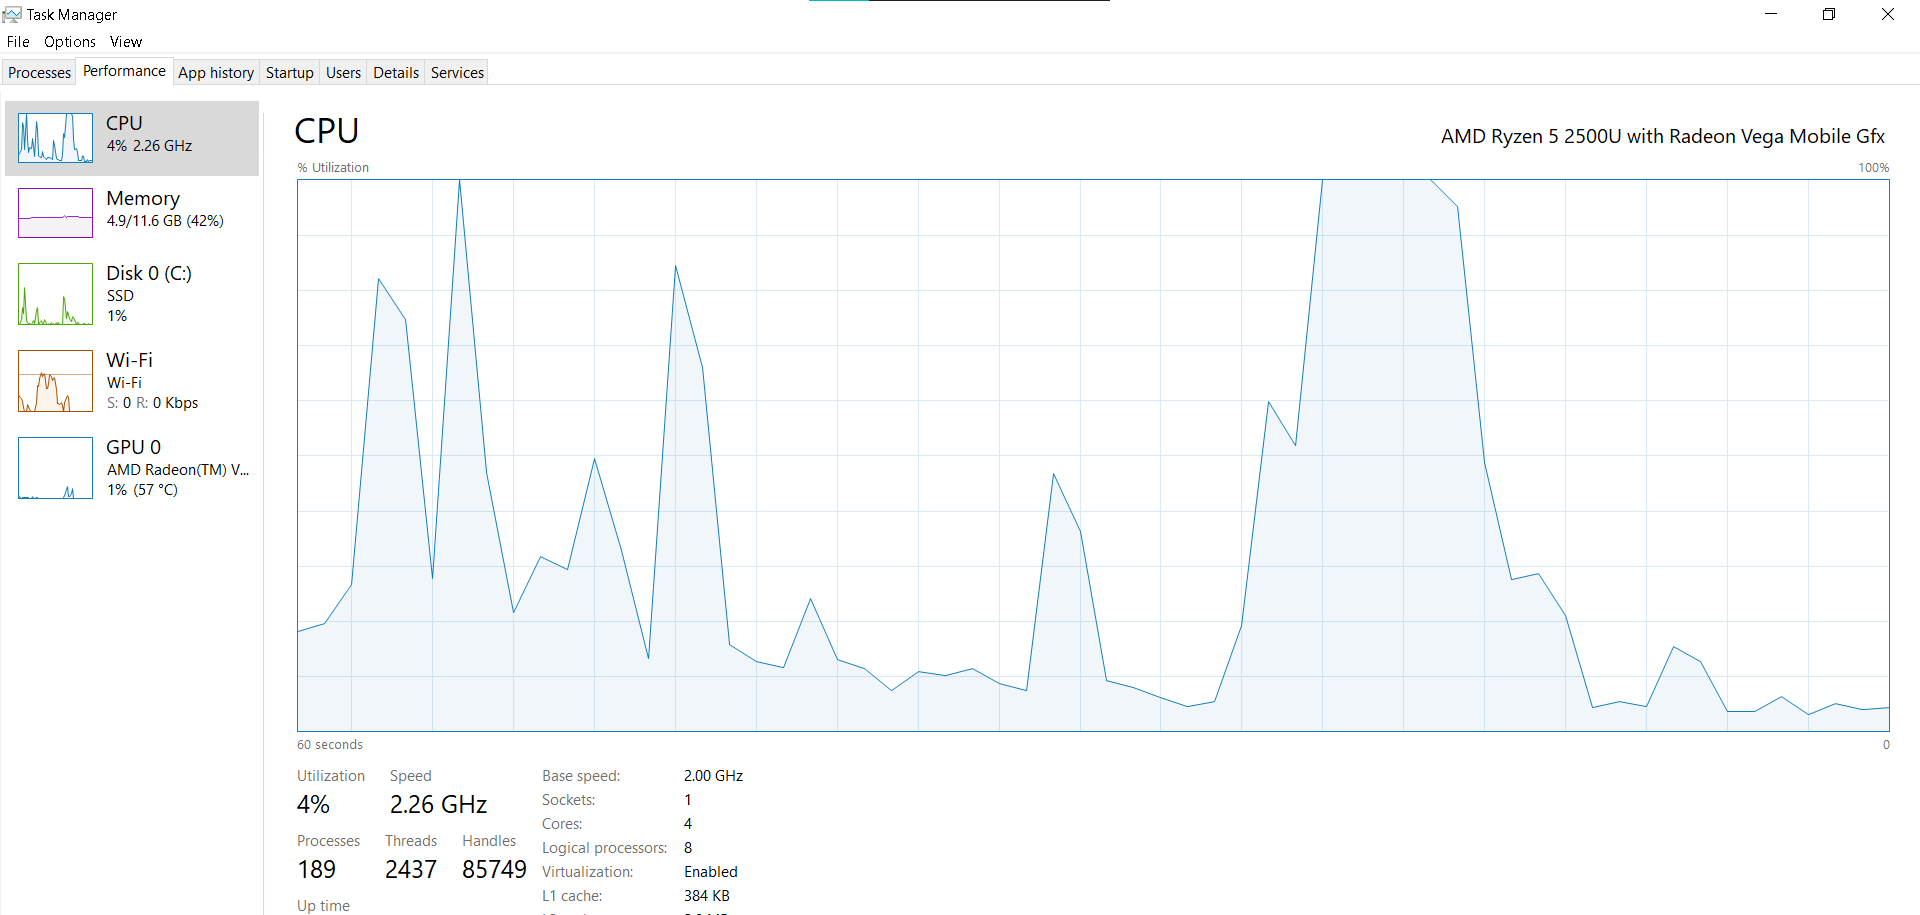
Task: Select the Disk 0 (C:) mini graph
Action: click(55, 294)
